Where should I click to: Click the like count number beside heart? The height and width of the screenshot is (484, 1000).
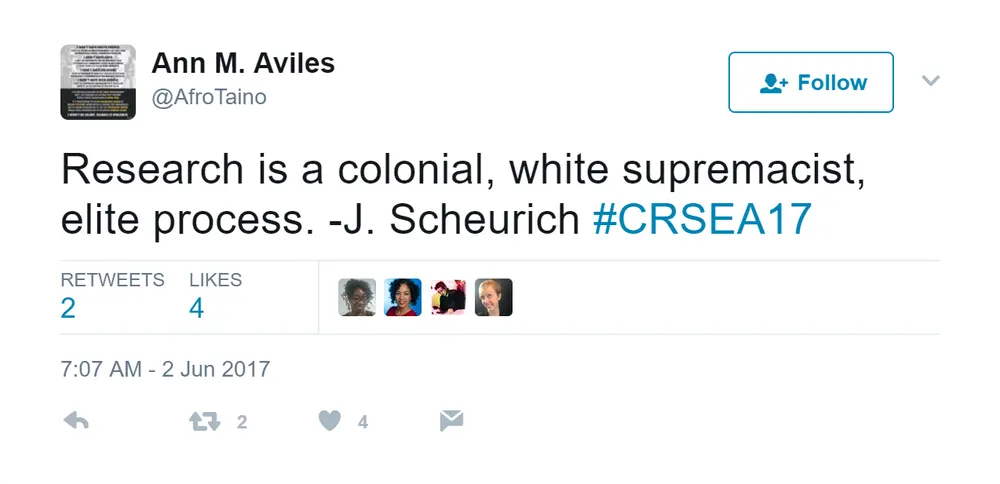(x=362, y=422)
